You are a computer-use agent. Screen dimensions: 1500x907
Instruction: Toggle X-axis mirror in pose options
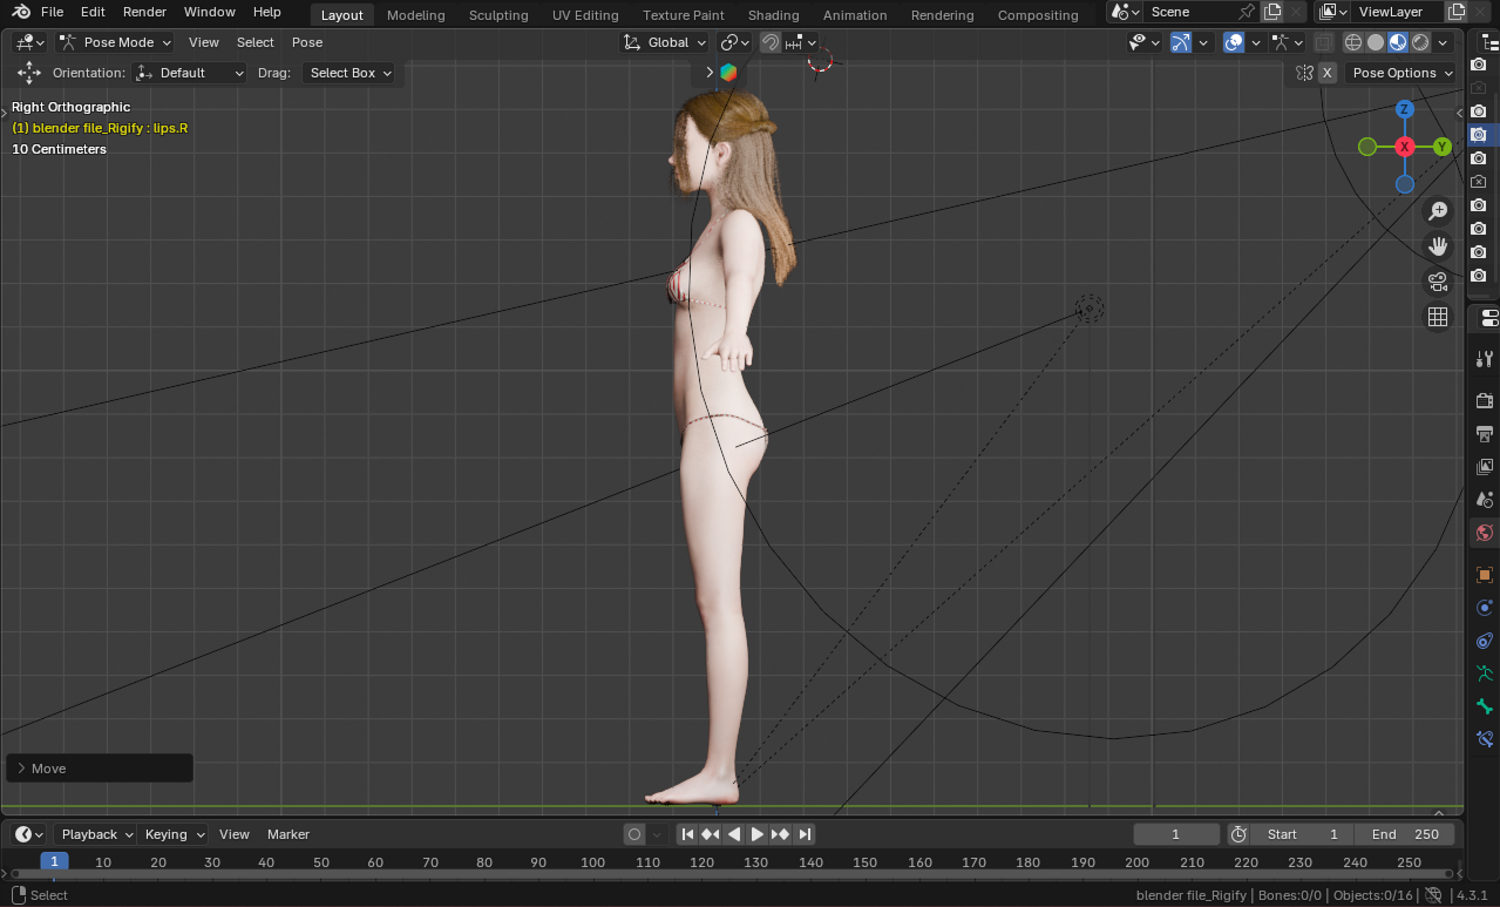tap(1327, 72)
